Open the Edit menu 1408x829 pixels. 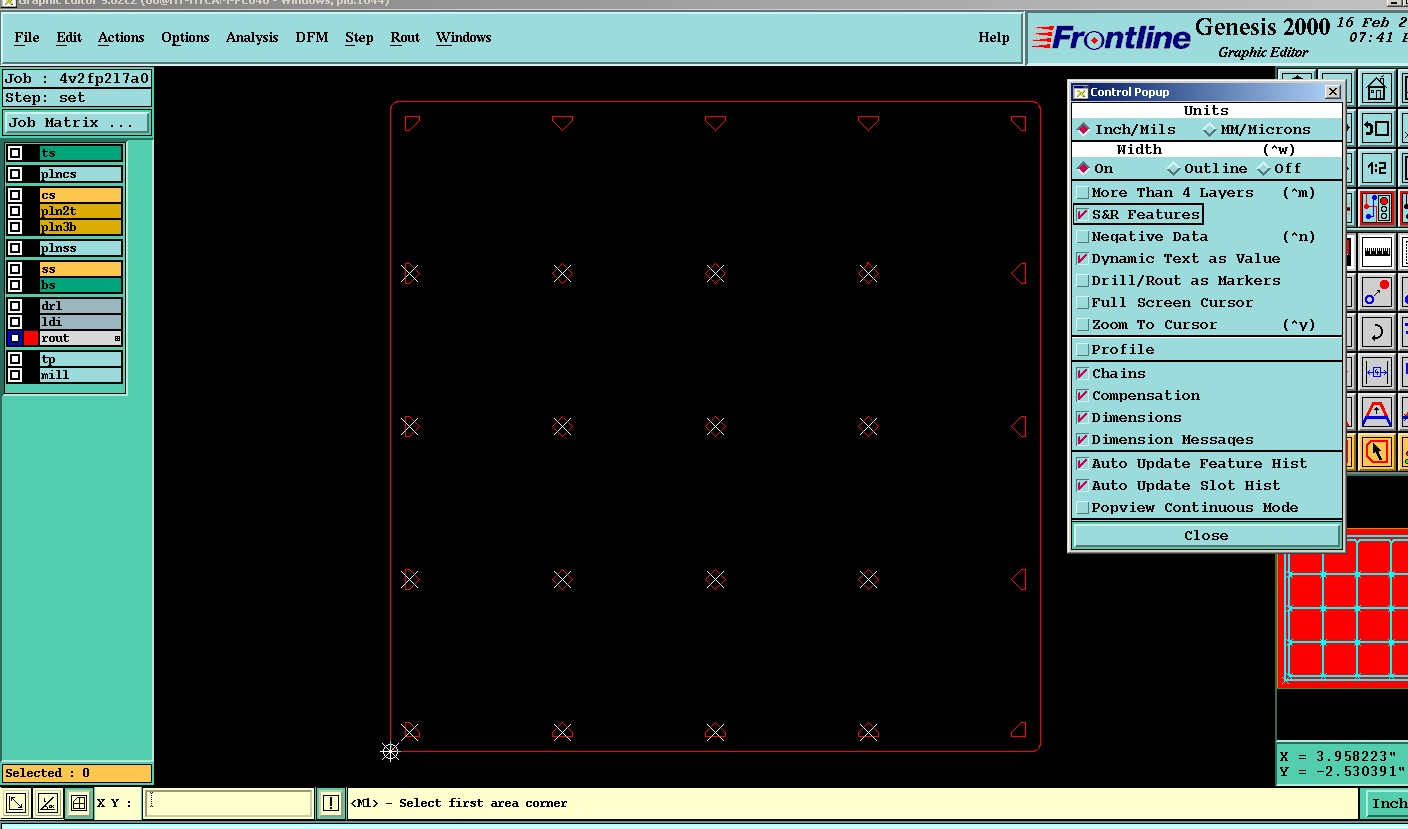pyautogui.click(x=69, y=37)
